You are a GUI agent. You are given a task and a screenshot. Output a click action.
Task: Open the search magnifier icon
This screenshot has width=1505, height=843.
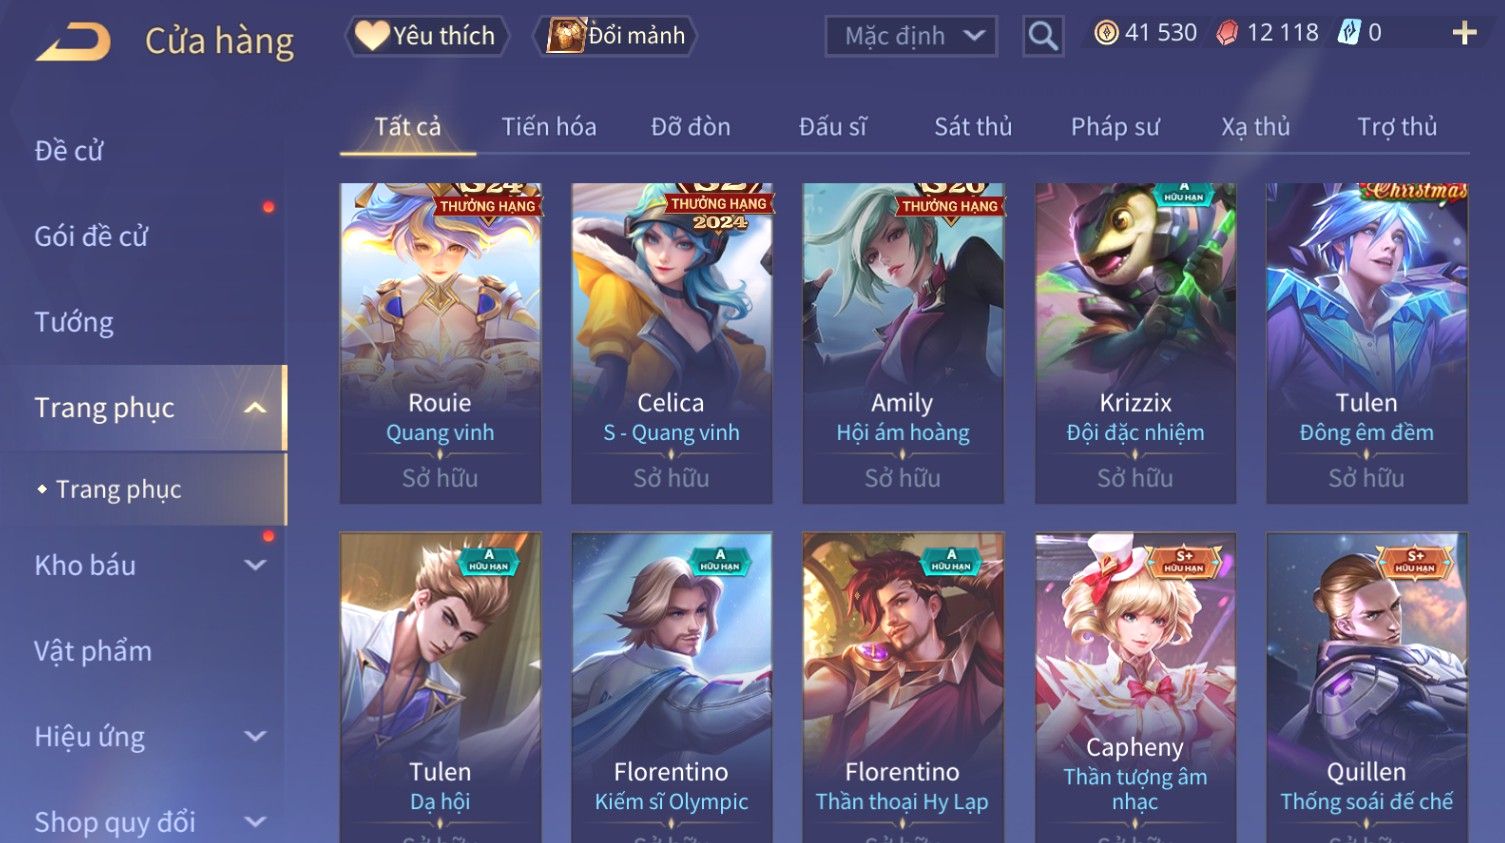coord(1043,36)
